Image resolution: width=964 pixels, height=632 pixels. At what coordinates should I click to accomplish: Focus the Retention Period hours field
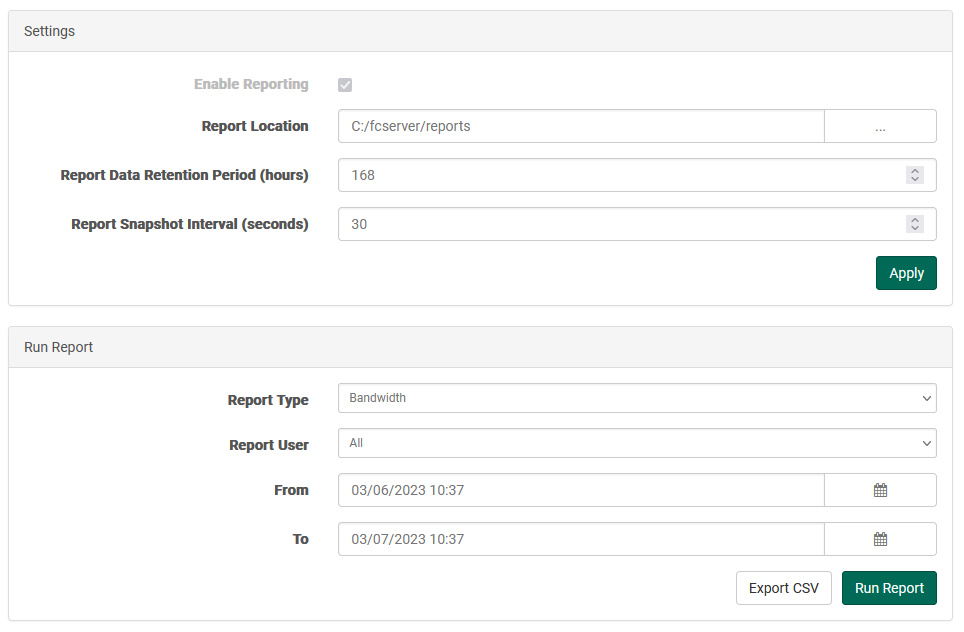tap(637, 175)
